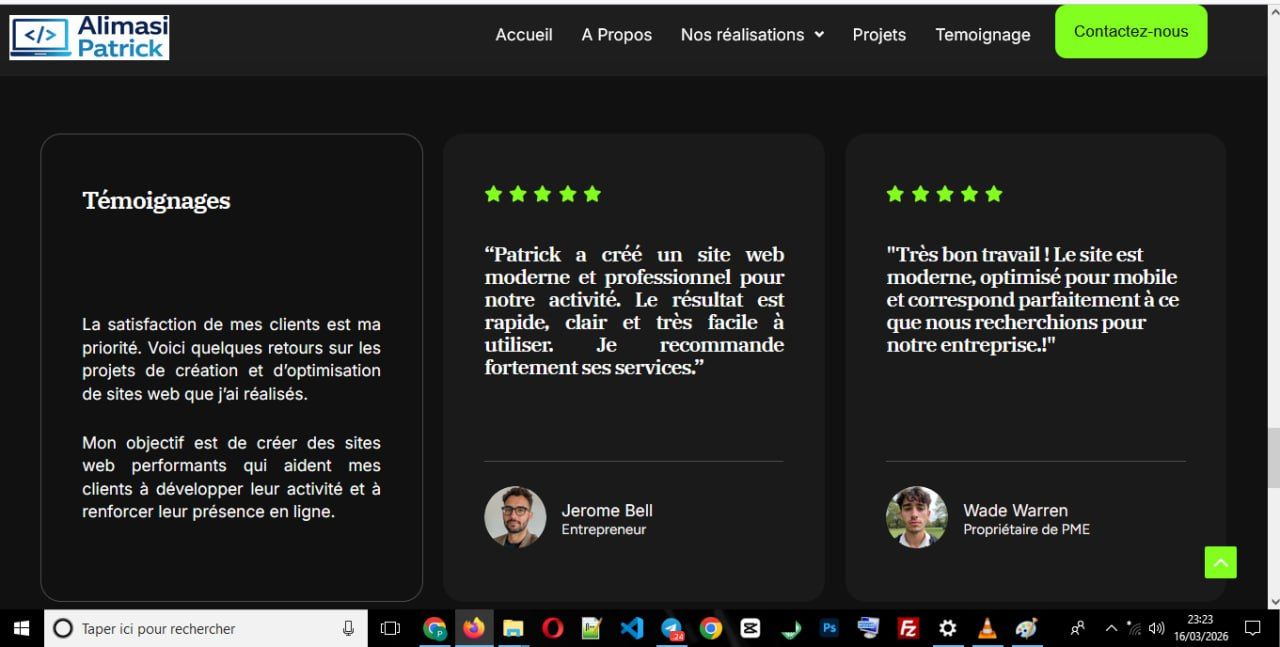Show hidden system tray icons
This screenshot has height=647, width=1280.
1111,628
